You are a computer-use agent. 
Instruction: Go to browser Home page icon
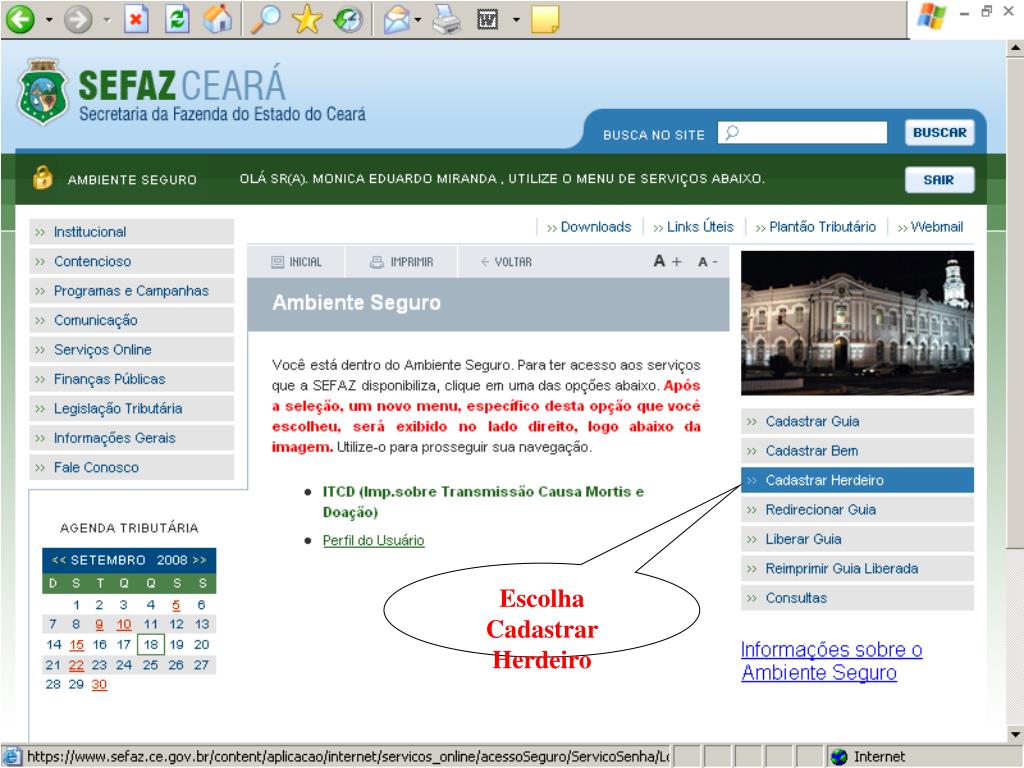tap(217, 19)
